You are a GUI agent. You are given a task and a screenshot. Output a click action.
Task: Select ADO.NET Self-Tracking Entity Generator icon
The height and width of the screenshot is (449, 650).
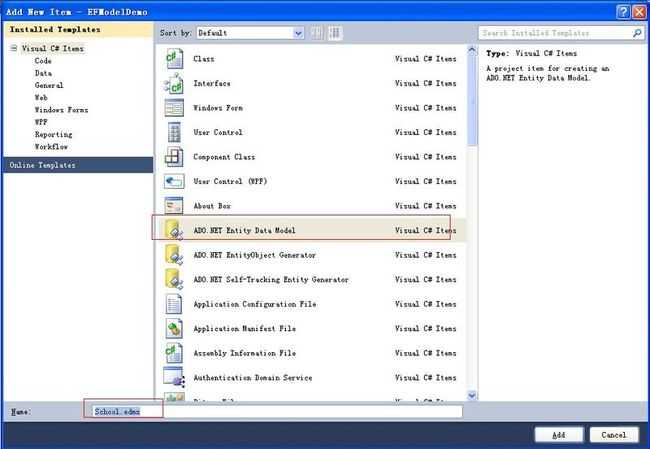click(x=174, y=279)
